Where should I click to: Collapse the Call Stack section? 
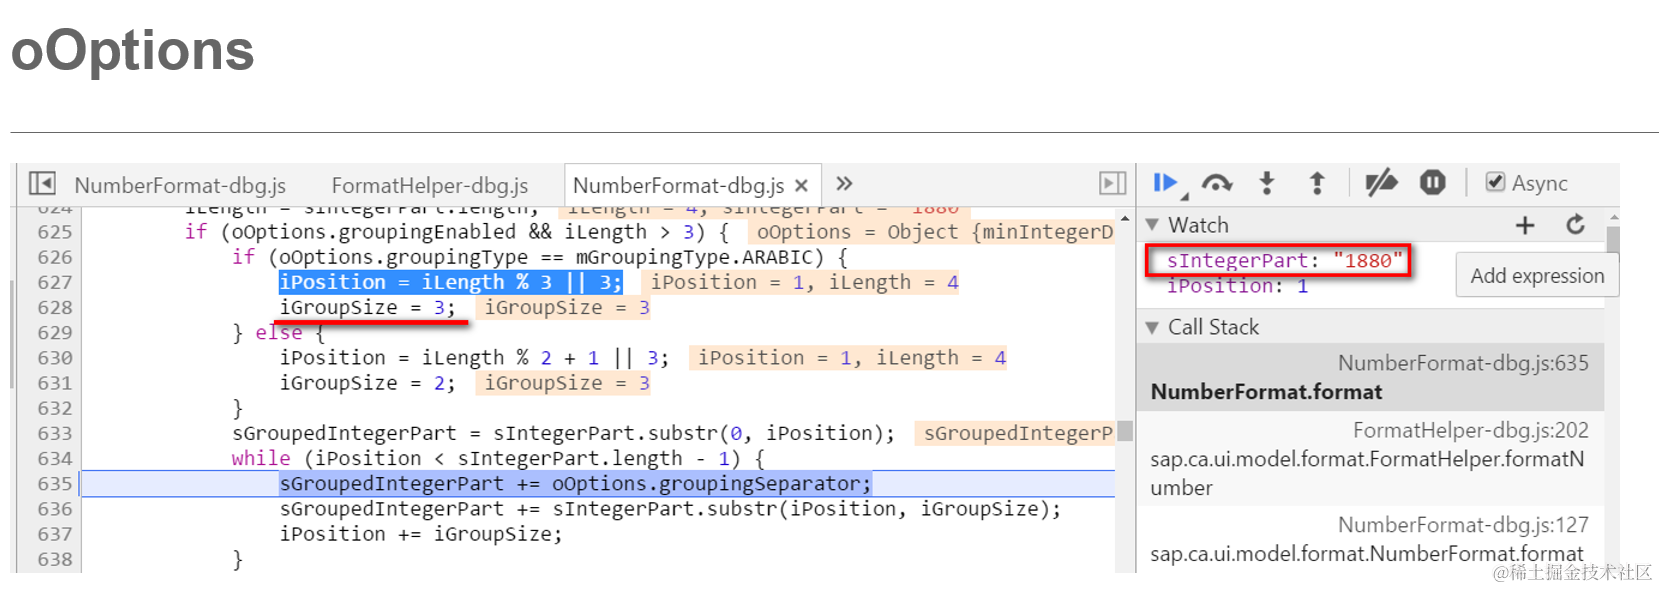(x=1153, y=327)
